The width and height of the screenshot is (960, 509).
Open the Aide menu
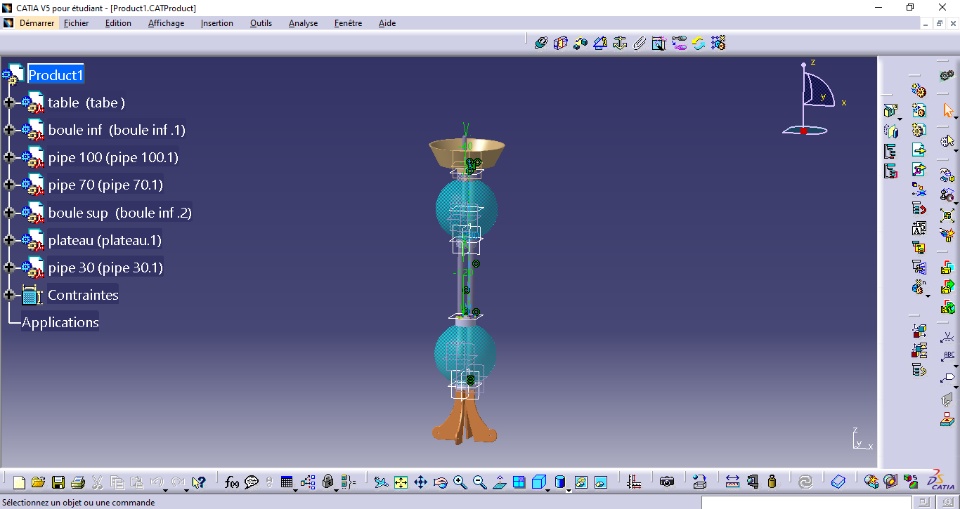pyautogui.click(x=387, y=23)
